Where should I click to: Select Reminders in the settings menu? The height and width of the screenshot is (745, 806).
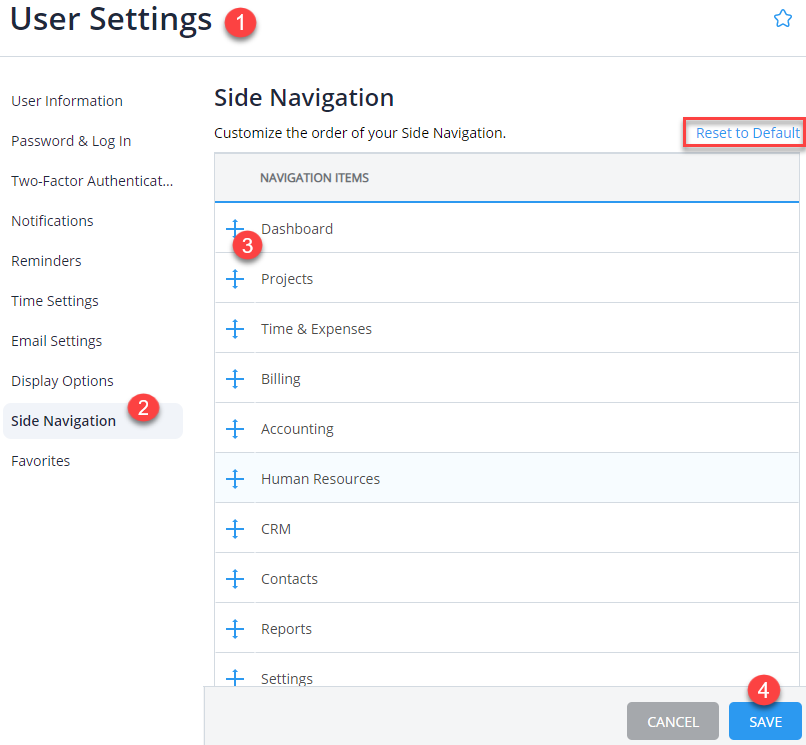coord(46,261)
